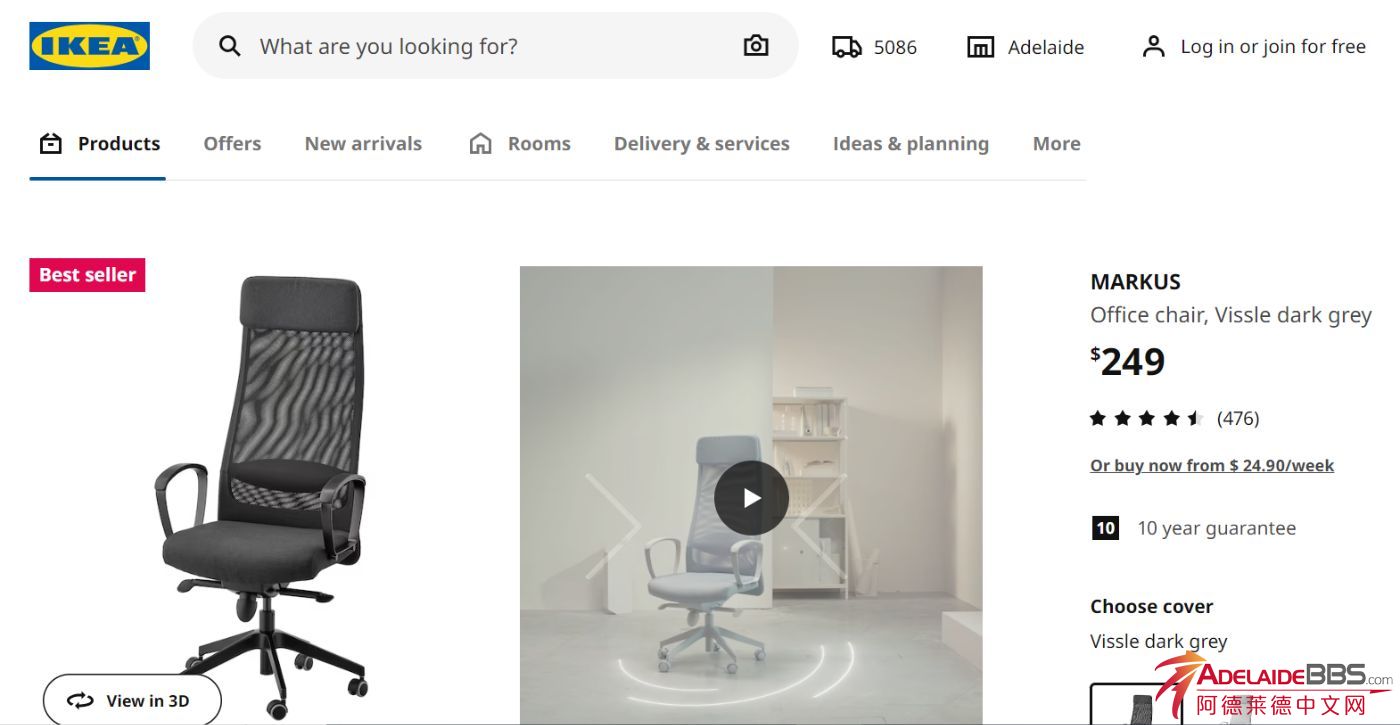Open the 476 reviews star rating
The width and height of the screenshot is (1400, 725).
[1173, 418]
